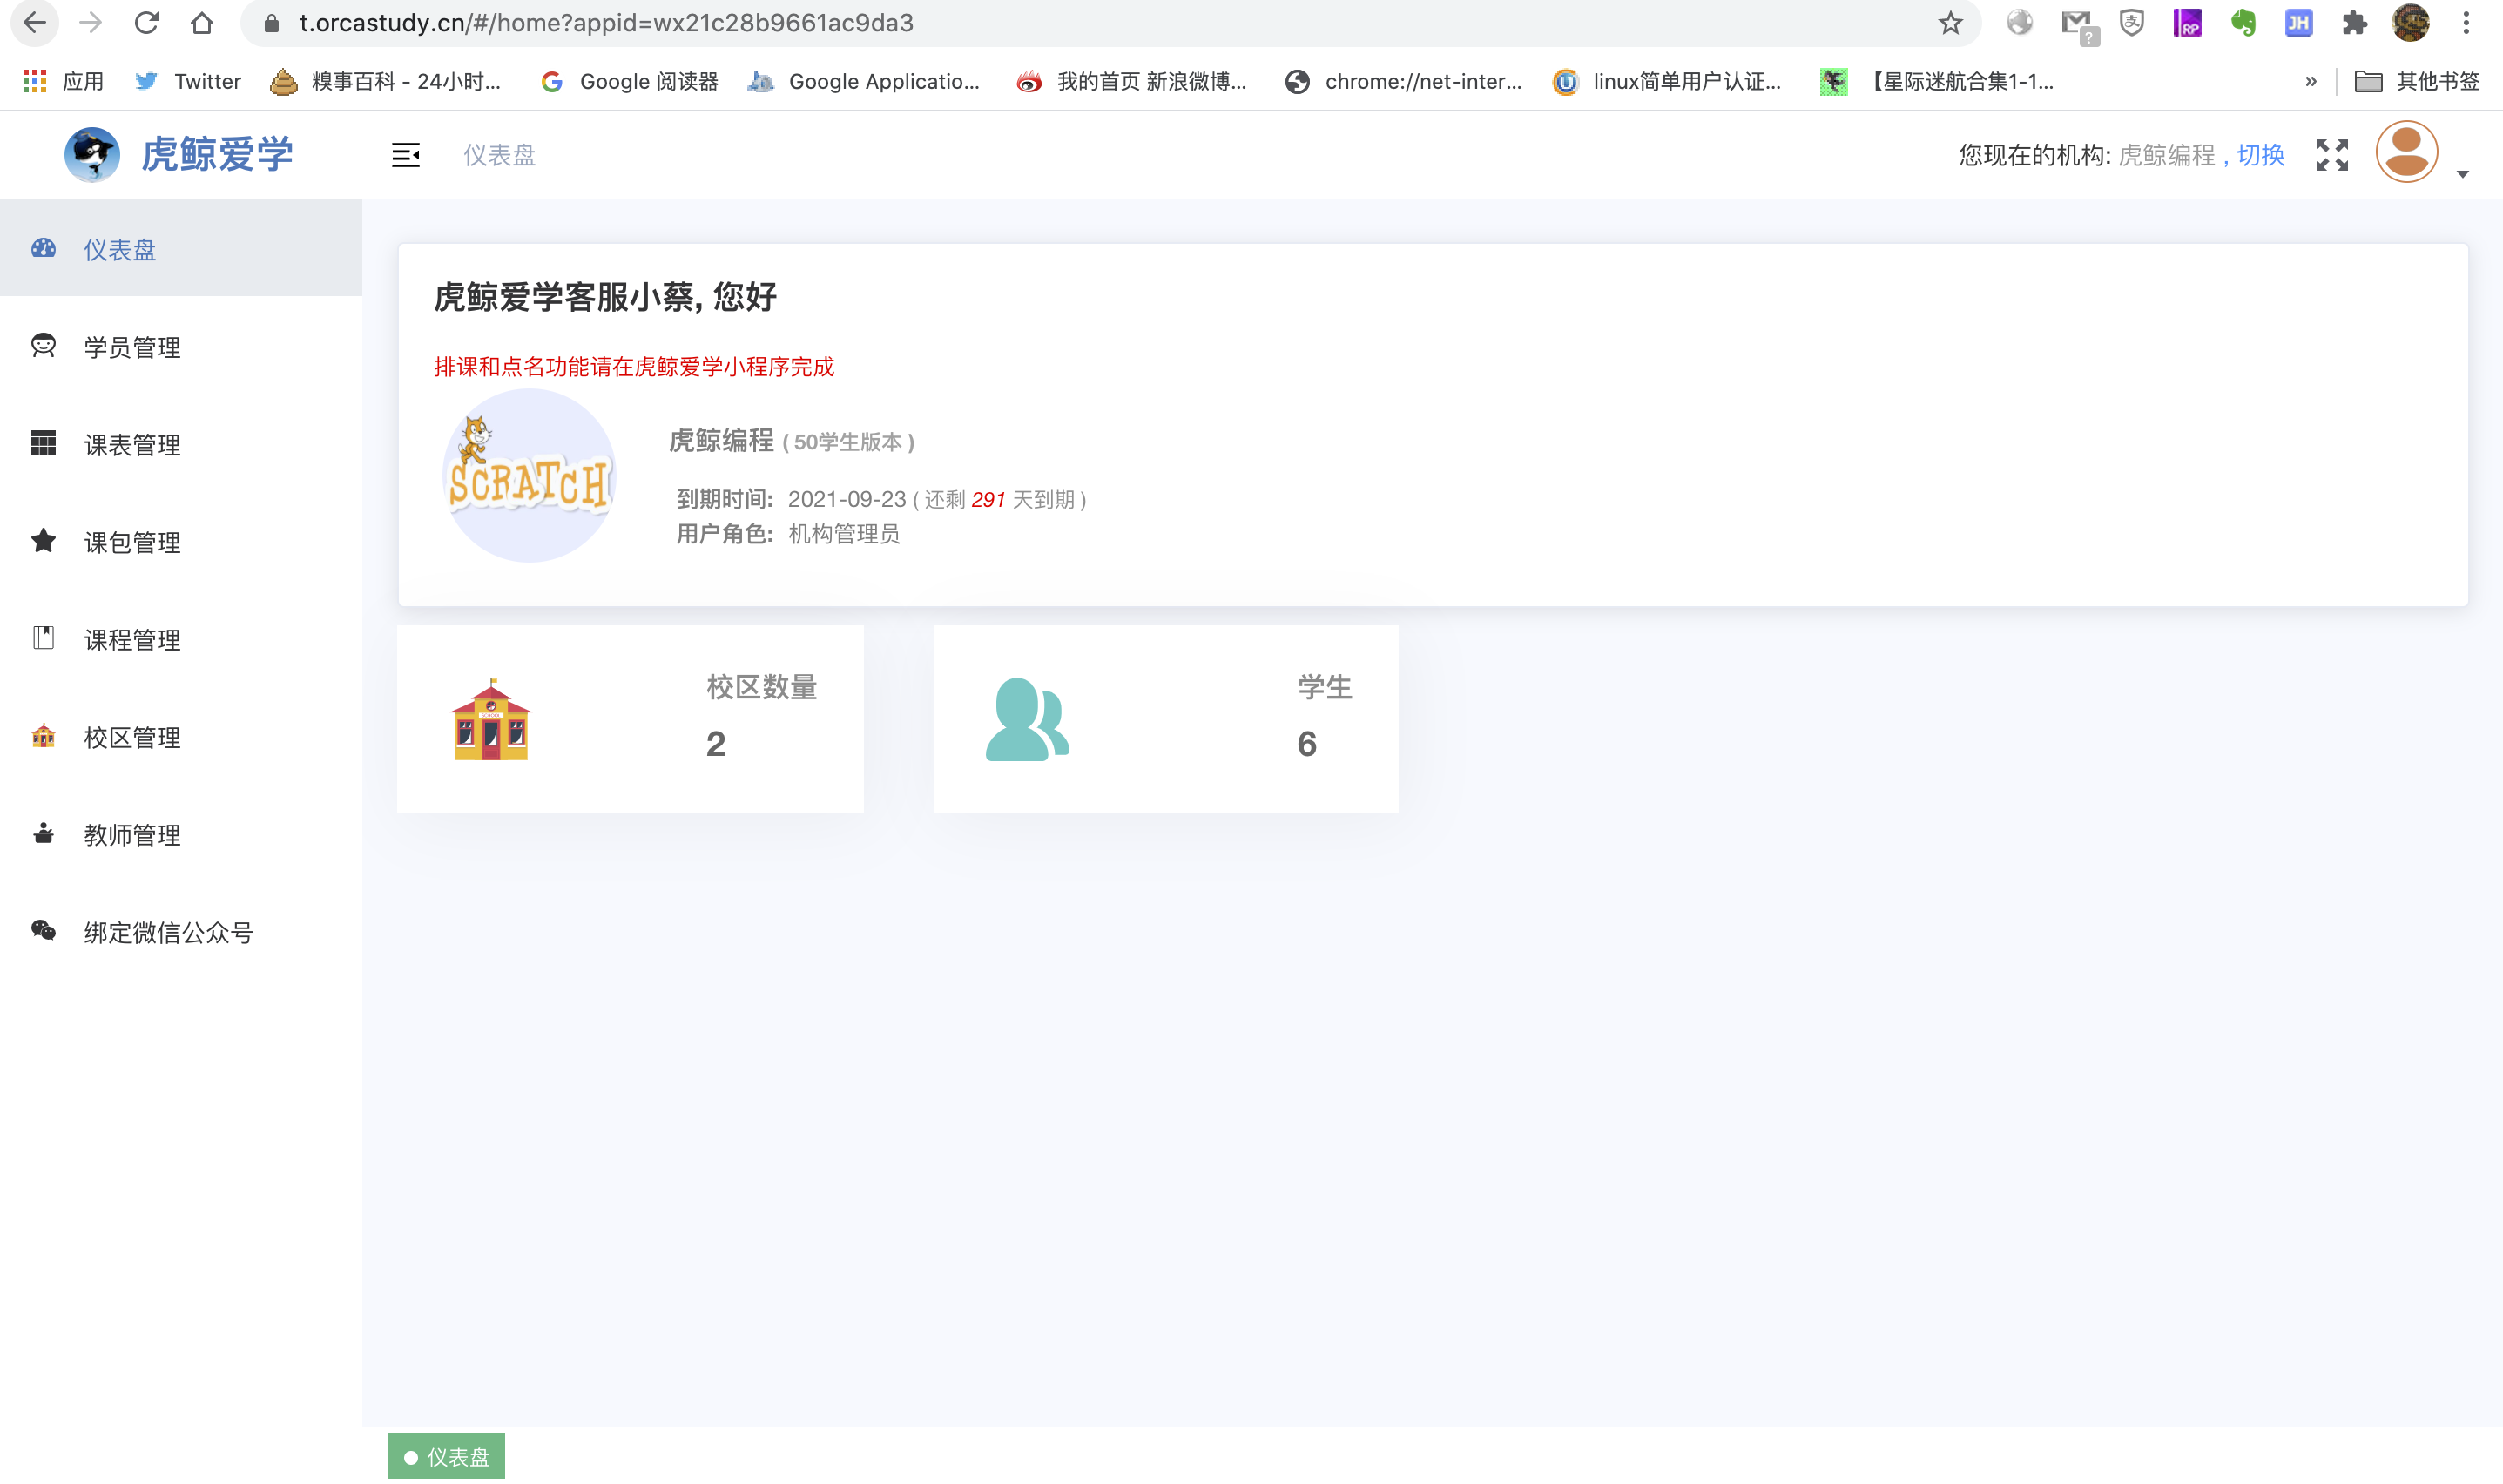Click the 仪表盘 breadcrumb in header

(499, 155)
